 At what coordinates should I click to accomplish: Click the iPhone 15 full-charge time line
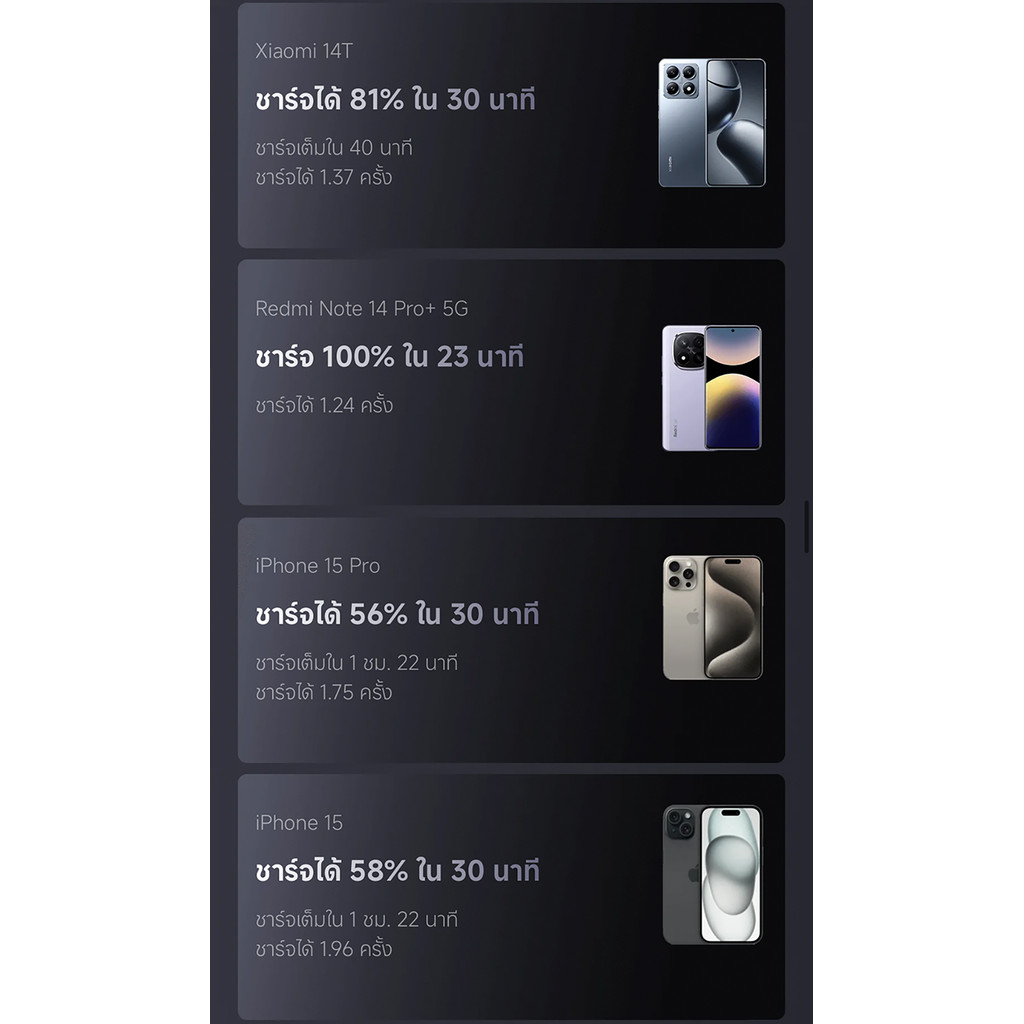click(x=357, y=920)
